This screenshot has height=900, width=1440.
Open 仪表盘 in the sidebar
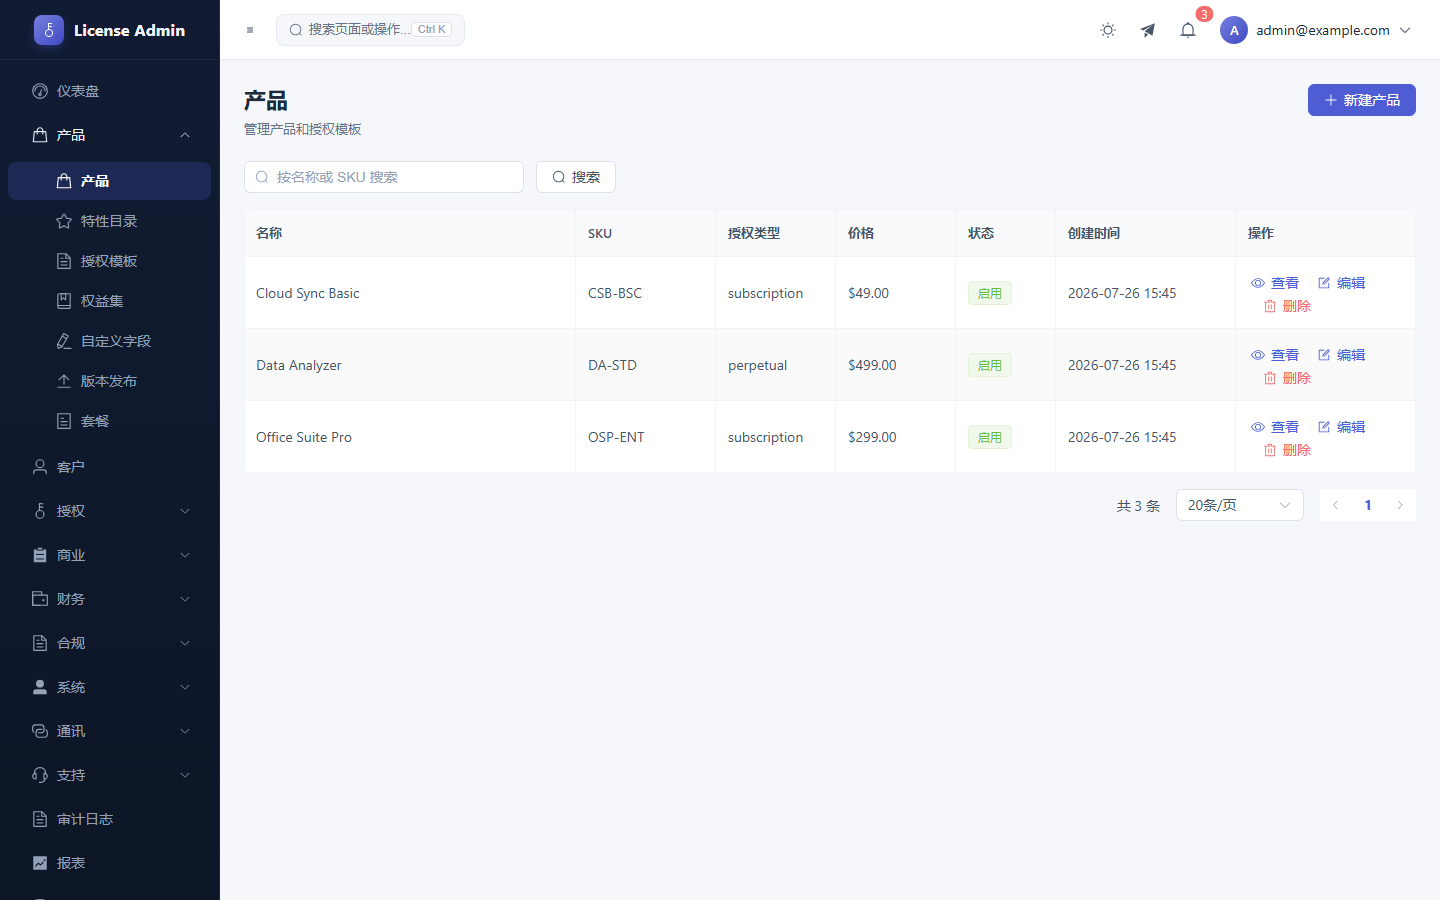pyautogui.click(x=110, y=91)
